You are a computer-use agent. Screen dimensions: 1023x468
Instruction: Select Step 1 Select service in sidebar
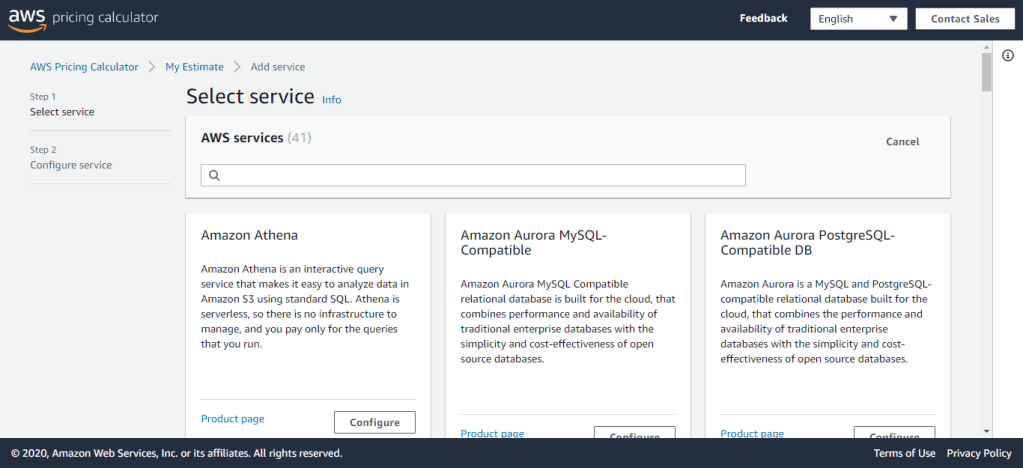coord(62,112)
